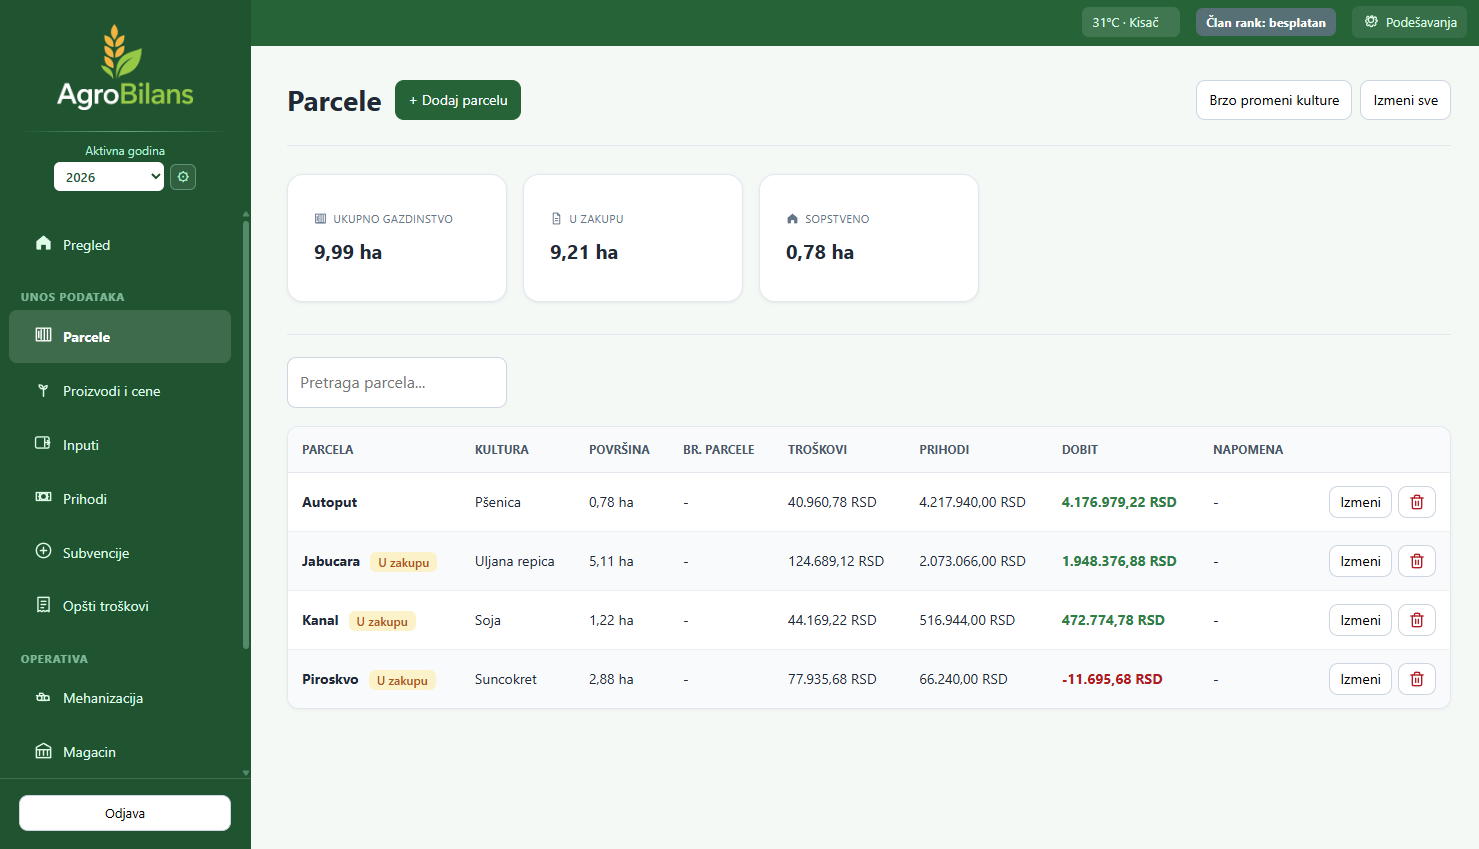Delete the Piroskvo parcel via trash icon
The image size is (1479, 849).
click(x=1417, y=679)
